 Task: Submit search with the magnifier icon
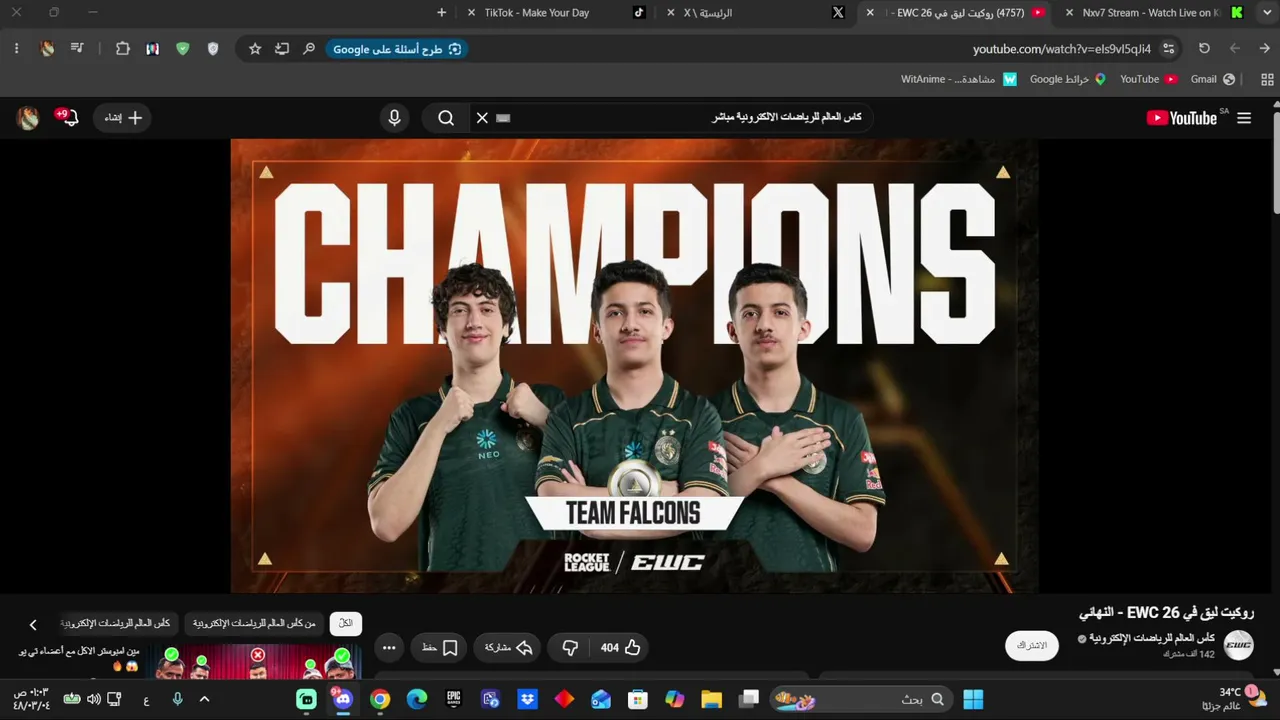point(446,118)
